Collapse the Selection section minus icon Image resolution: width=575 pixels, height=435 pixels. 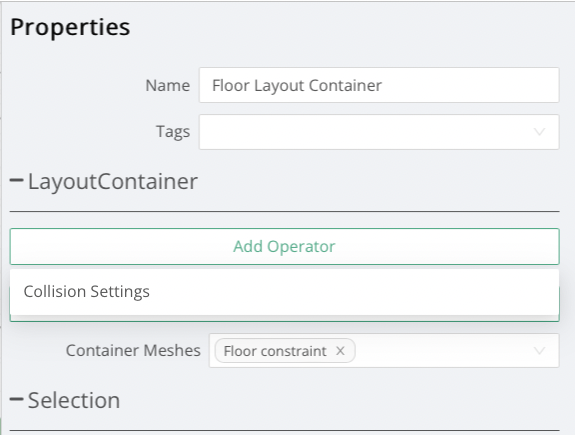17,399
